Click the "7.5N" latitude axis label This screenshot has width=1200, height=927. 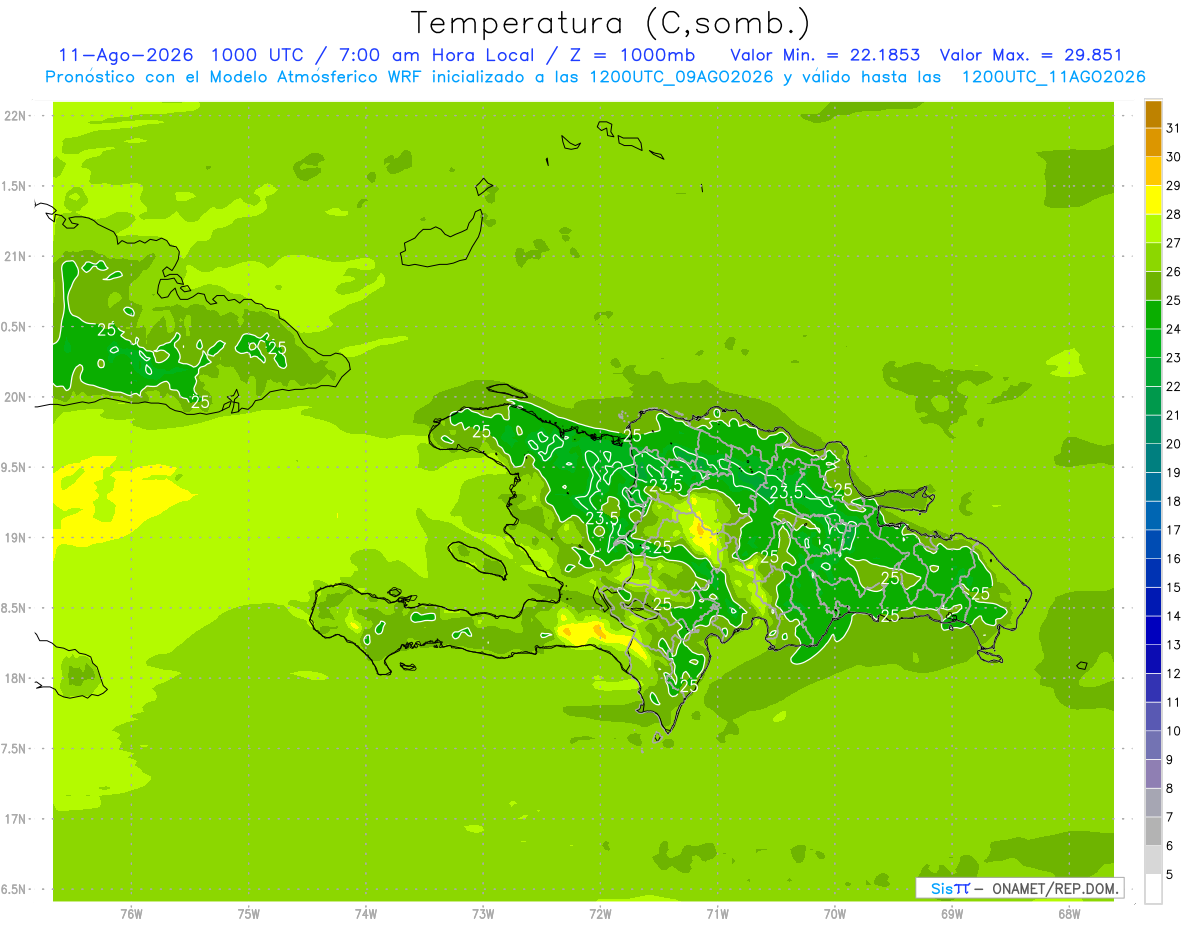coord(14,749)
